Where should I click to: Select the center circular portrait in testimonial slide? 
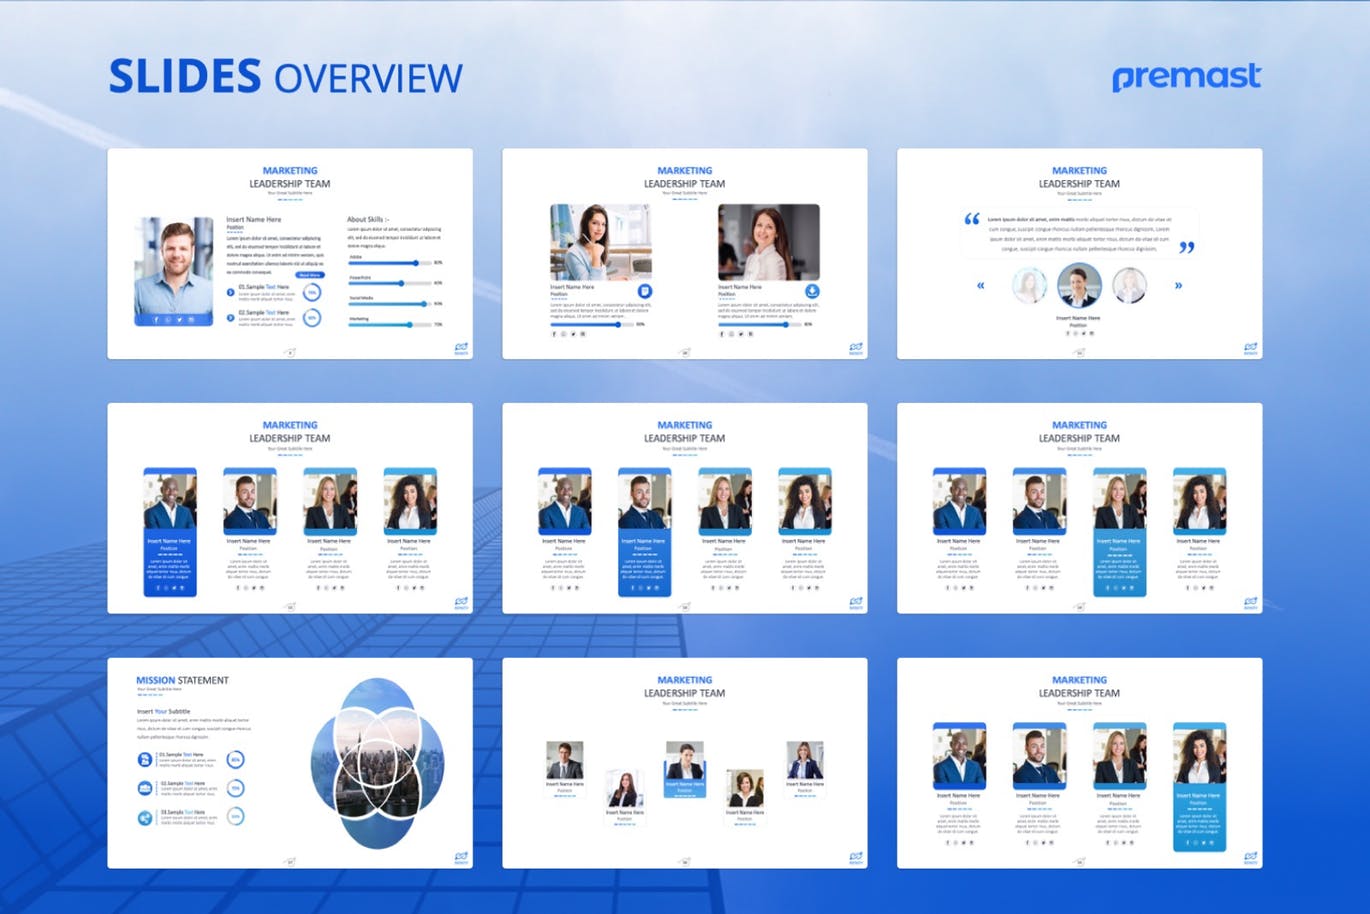pyautogui.click(x=1078, y=286)
